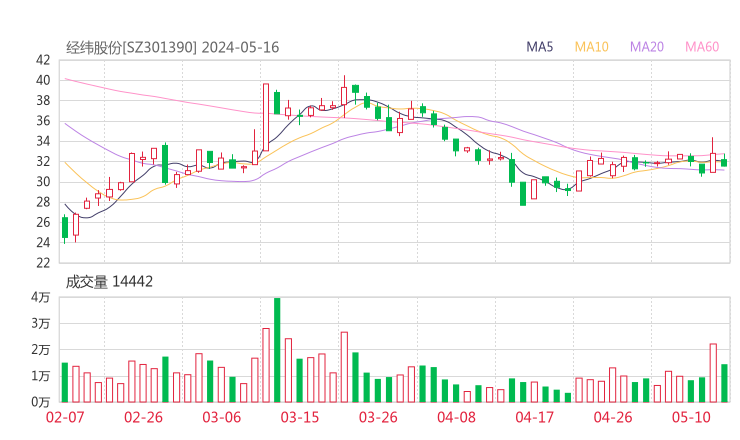The height and width of the screenshot is (440, 740).
Task: Click the first green candlestick at 02-07
Action: point(65,228)
